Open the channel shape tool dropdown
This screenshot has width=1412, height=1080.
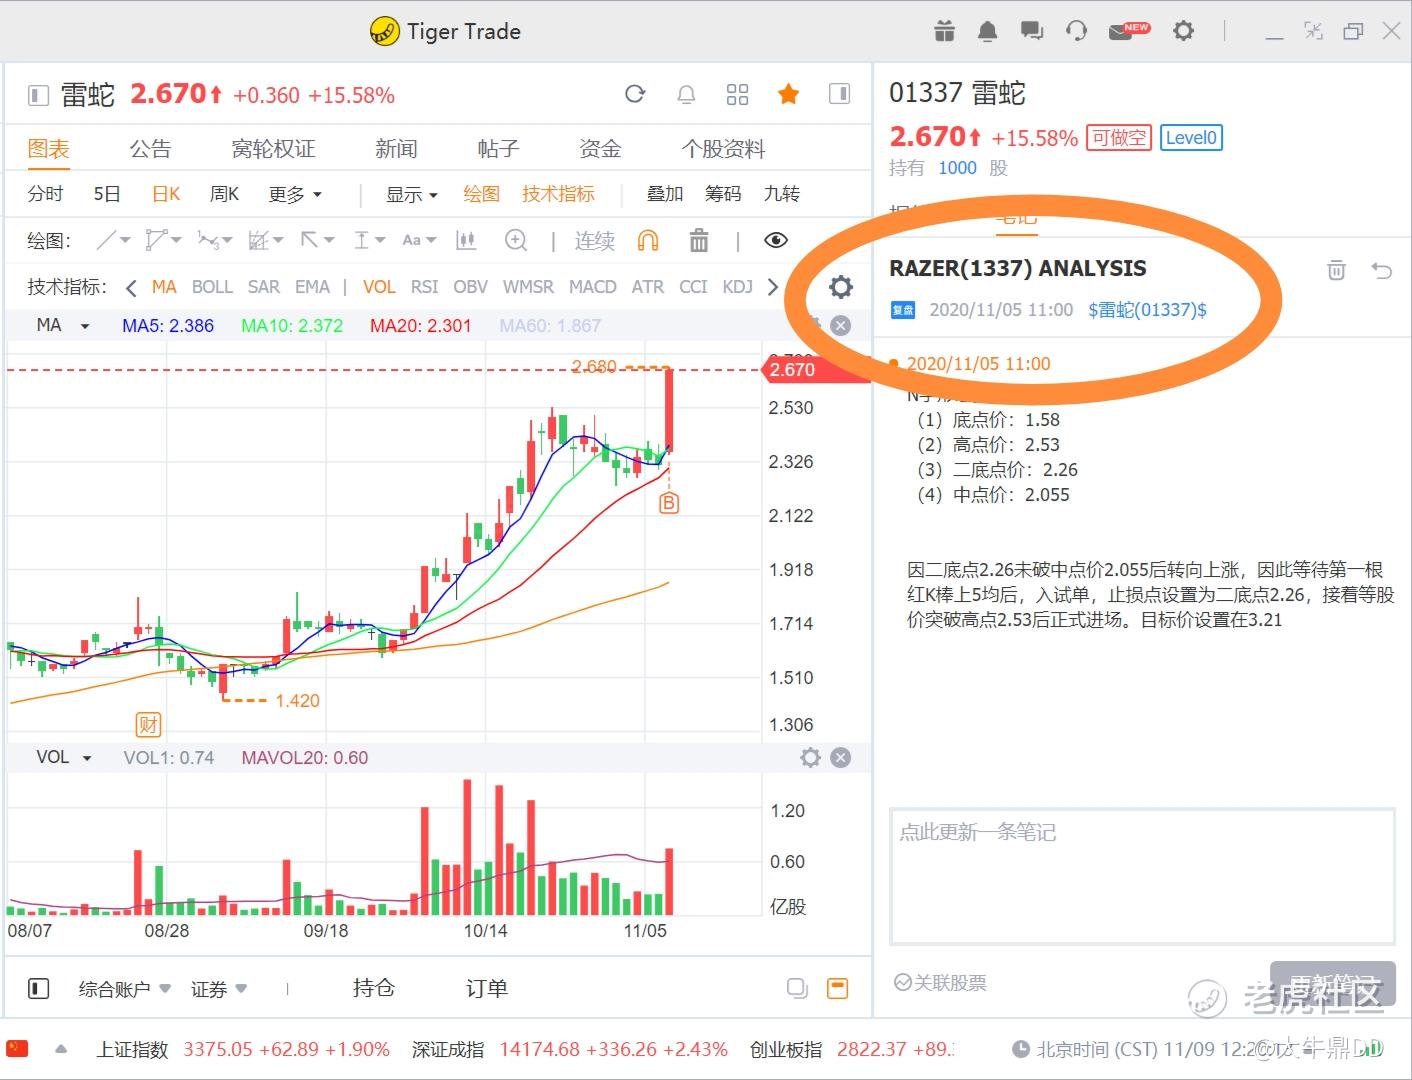click(x=163, y=240)
